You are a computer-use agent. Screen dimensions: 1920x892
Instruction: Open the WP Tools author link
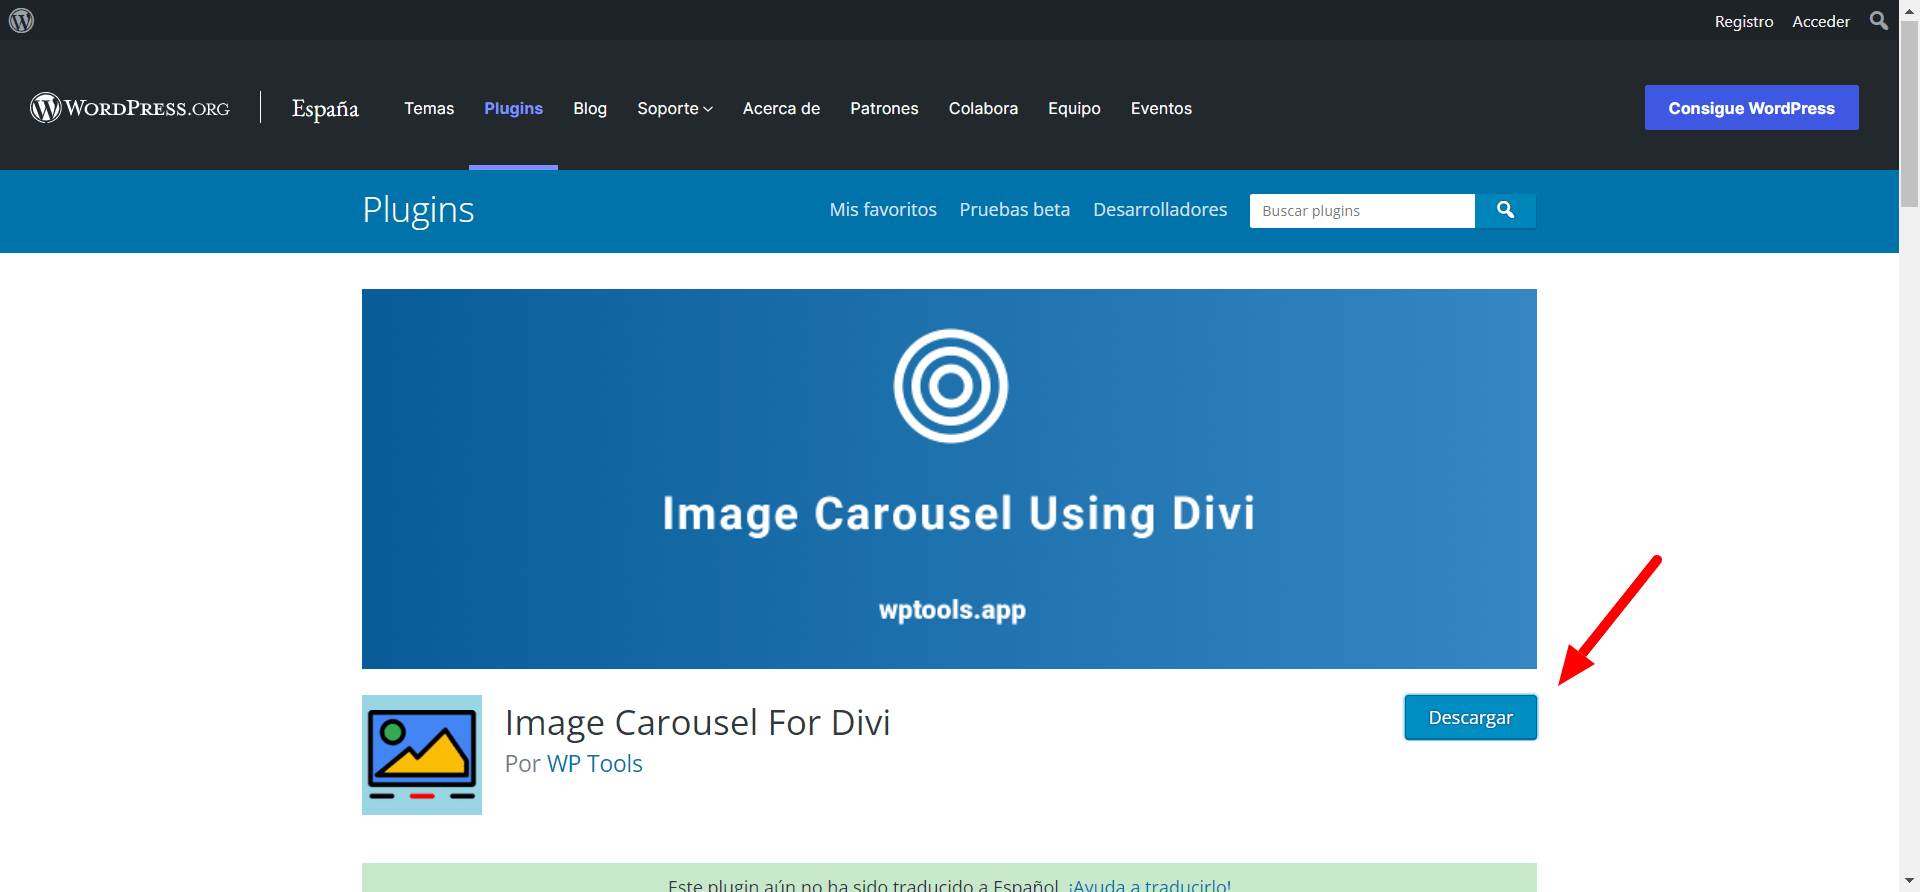tap(594, 763)
